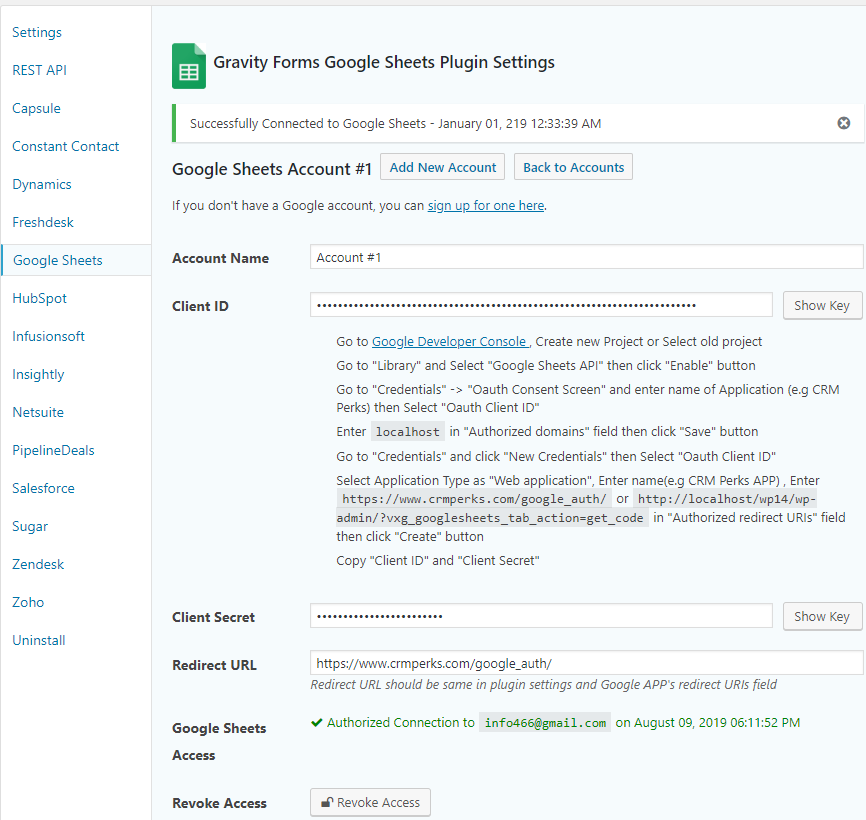This screenshot has height=820, width=866.
Task: Open the Dynamics settings tab
Action: tap(42, 184)
